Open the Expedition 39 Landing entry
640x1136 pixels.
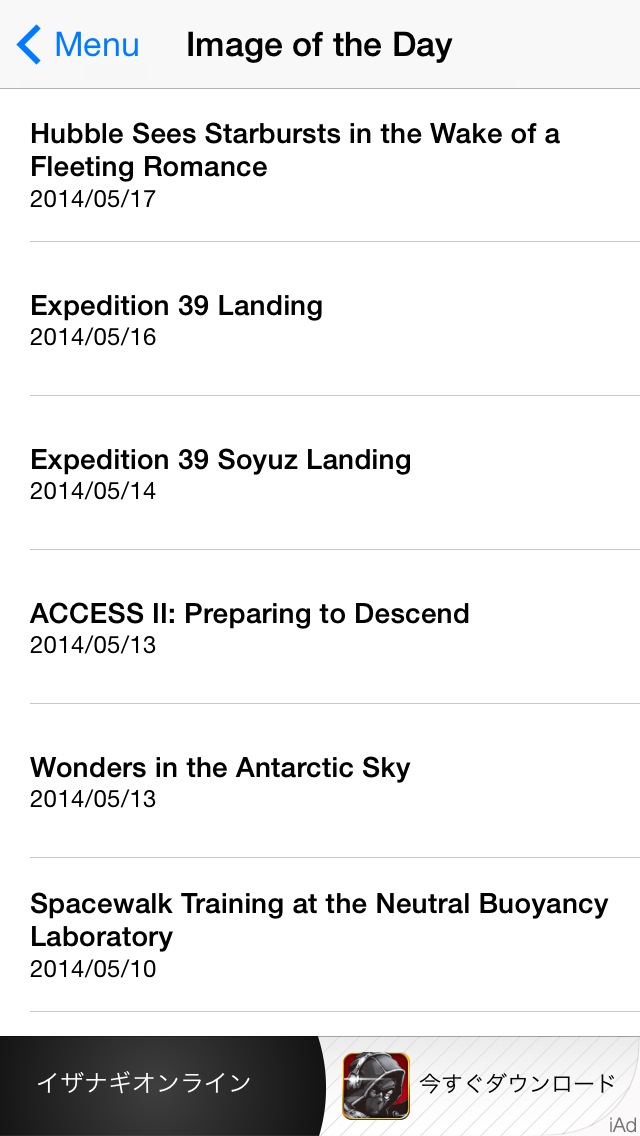coord(176,306)
